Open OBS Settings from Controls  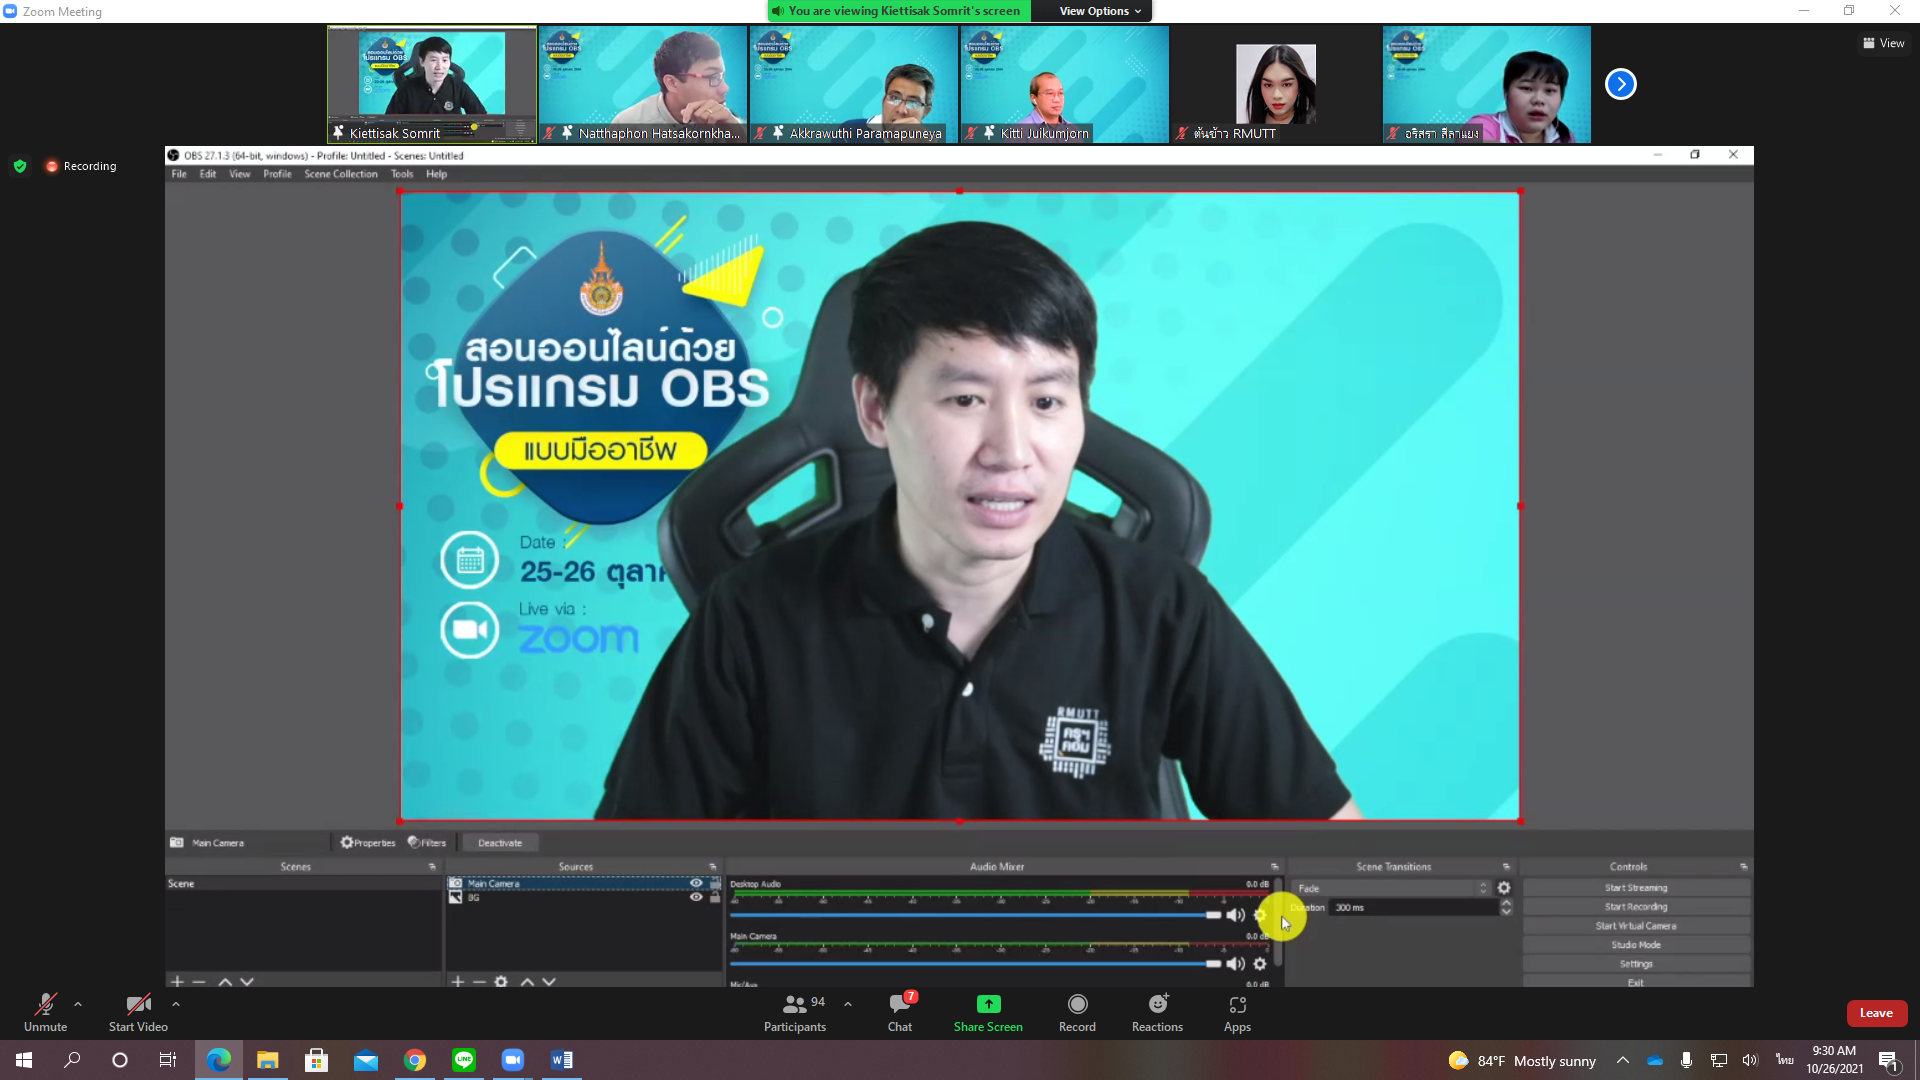(x=1636, y=964)
